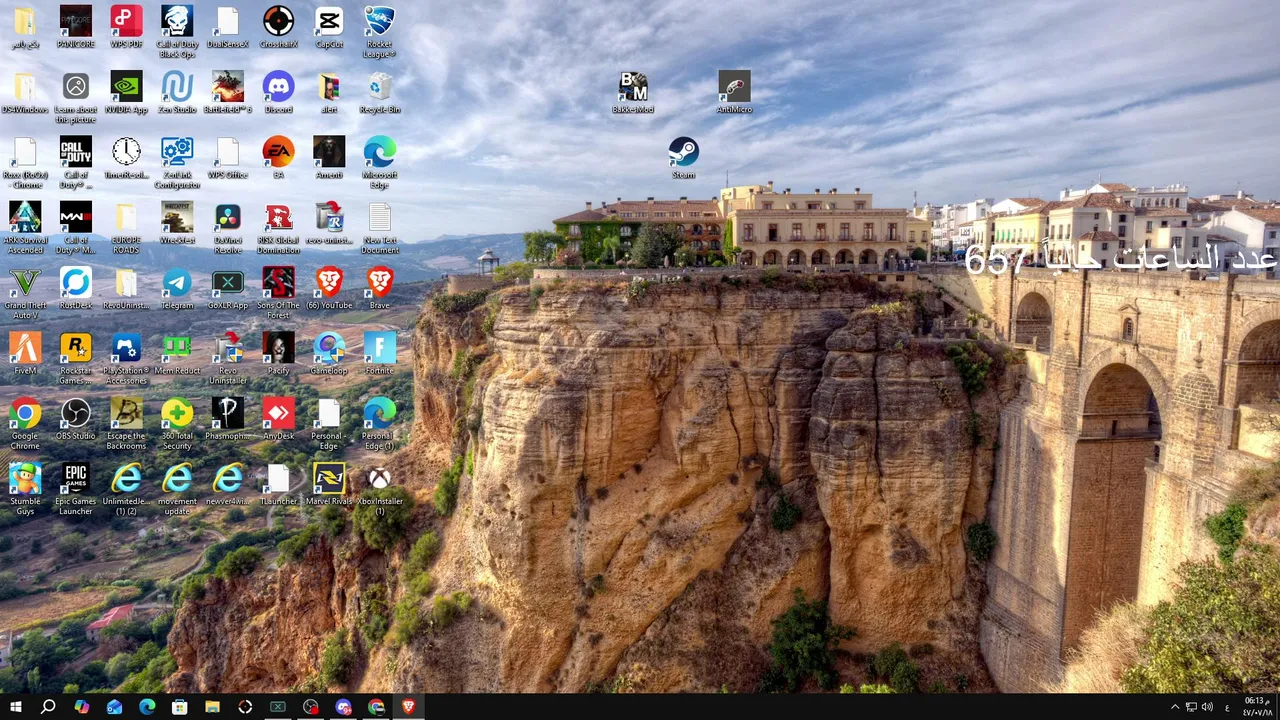Select the Mem Reduct desktop icon
The height and width of the screenshot is (720, 1280).
[x=177, y=353]
